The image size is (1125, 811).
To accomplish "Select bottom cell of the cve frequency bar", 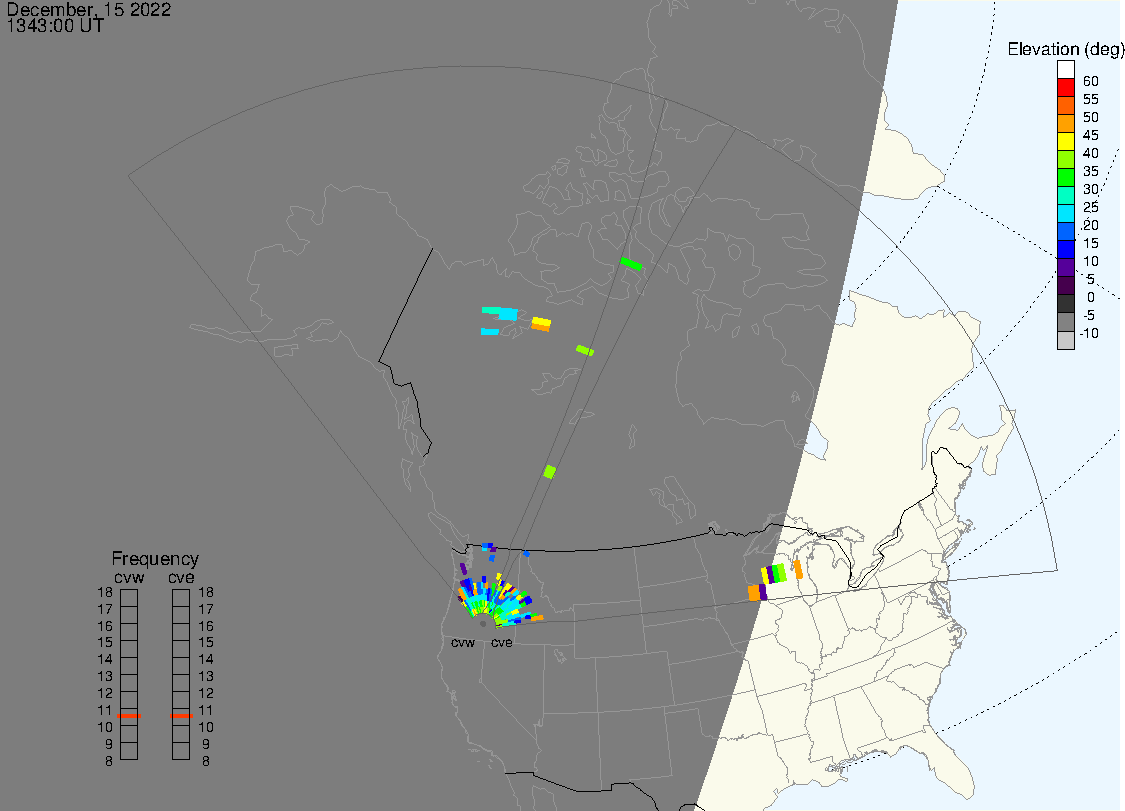I will [x=181, y=751].
